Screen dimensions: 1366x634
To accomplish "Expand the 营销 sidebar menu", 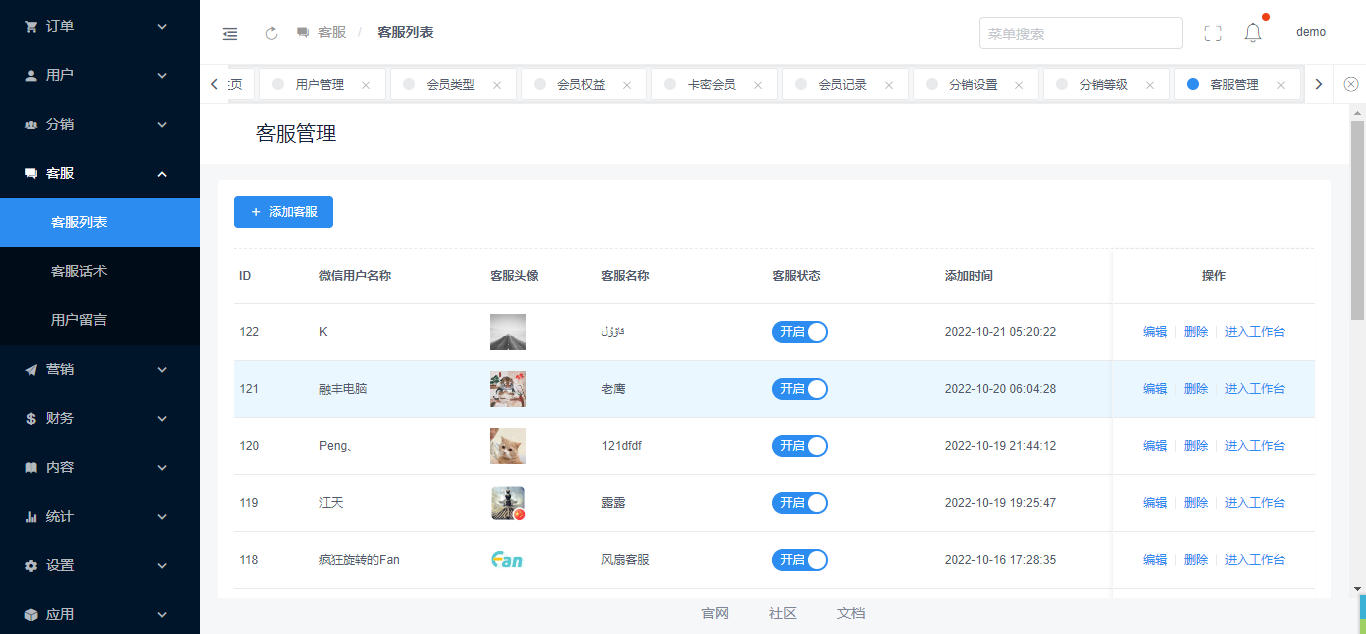I will (100, 369).
